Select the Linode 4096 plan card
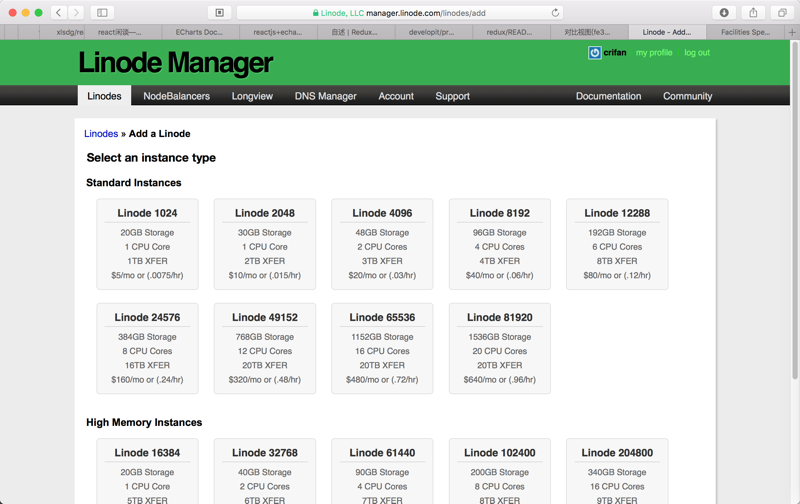This screenshot has height=504, width=800. (x=382, y=244)
